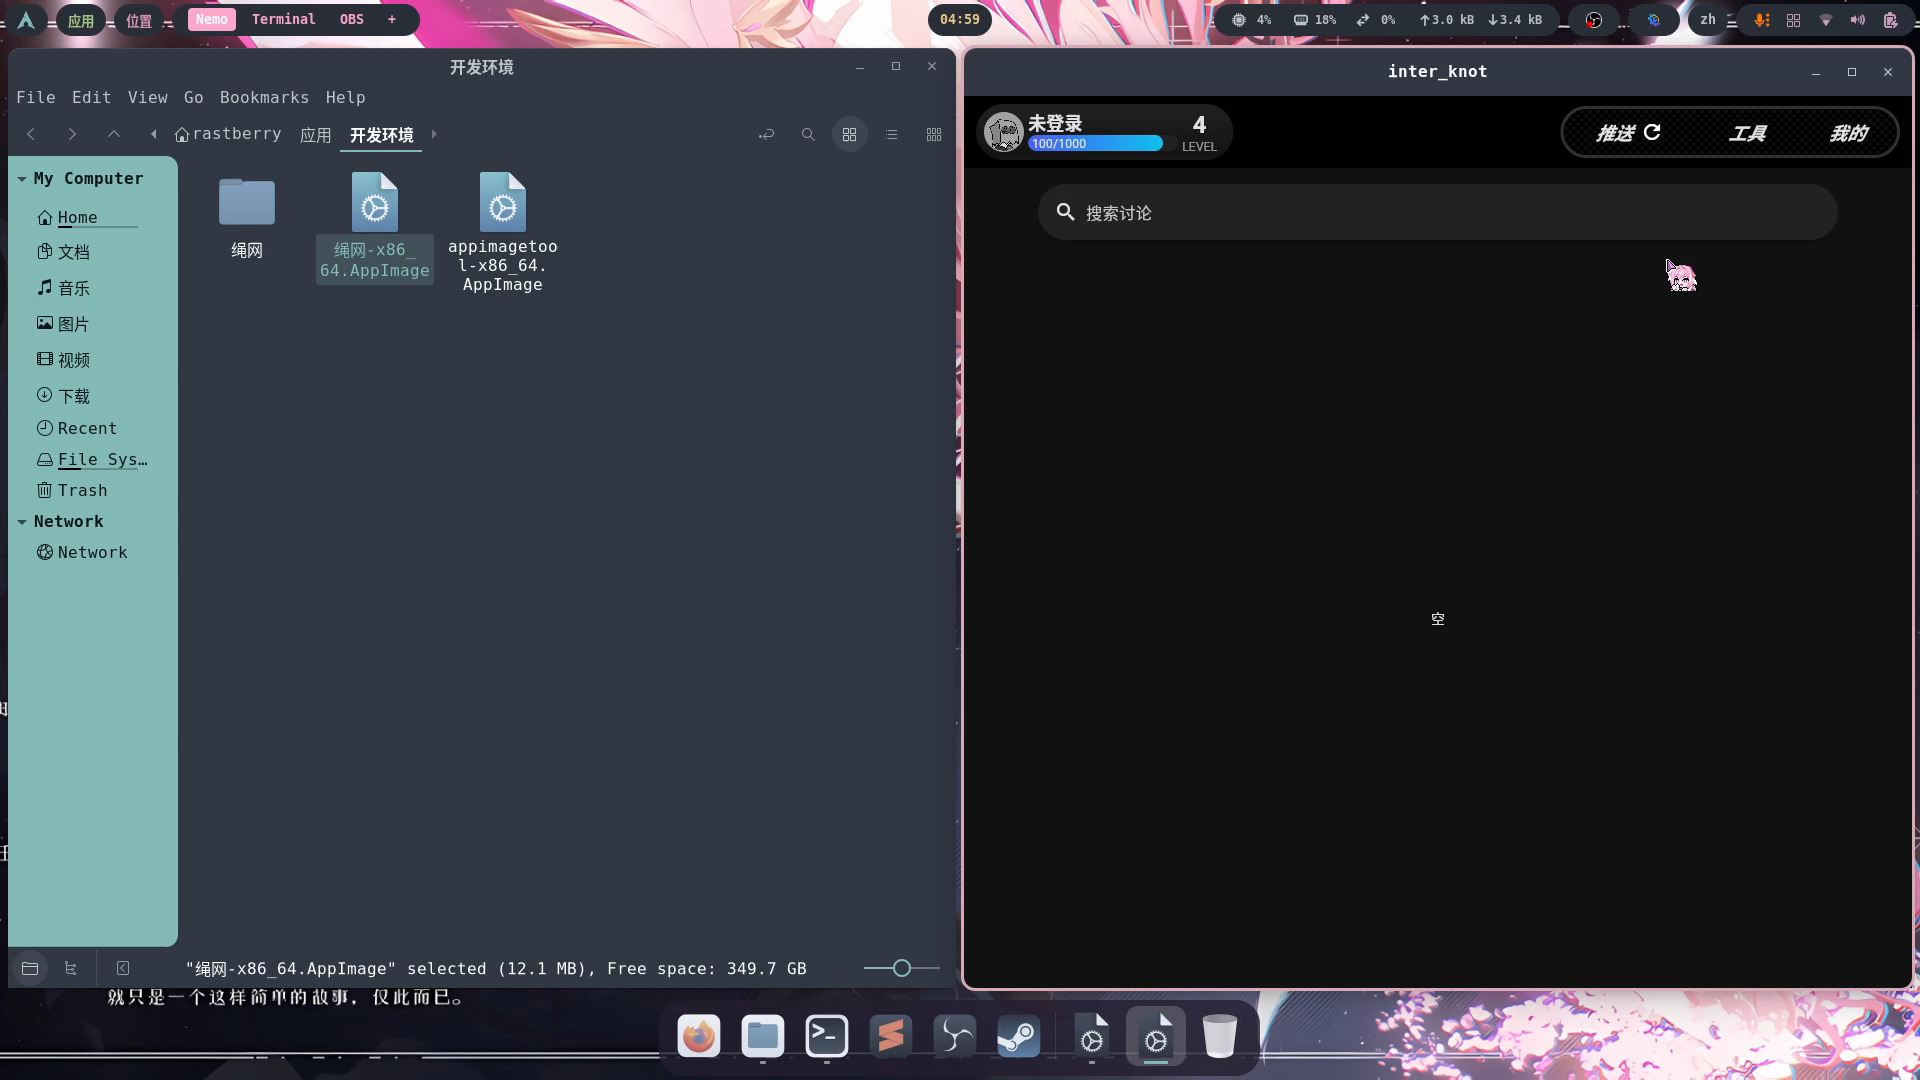Open the 位置 menu in menu bar
This screenshot has width=1920, height=1080.
[138, 18]
